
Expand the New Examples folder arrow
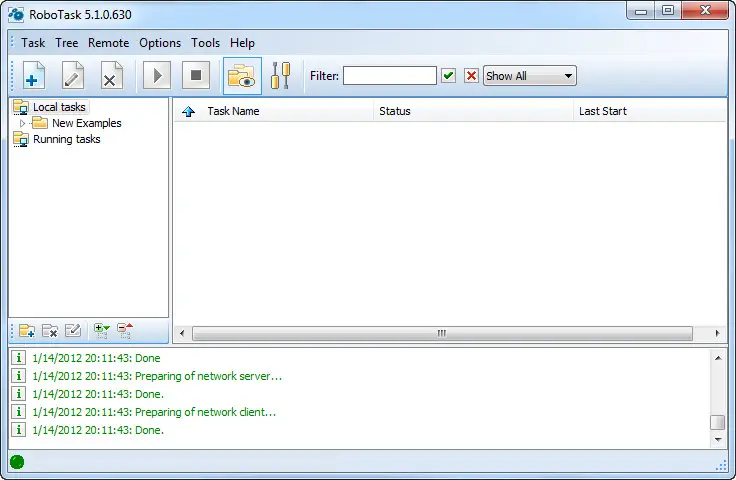22,123
